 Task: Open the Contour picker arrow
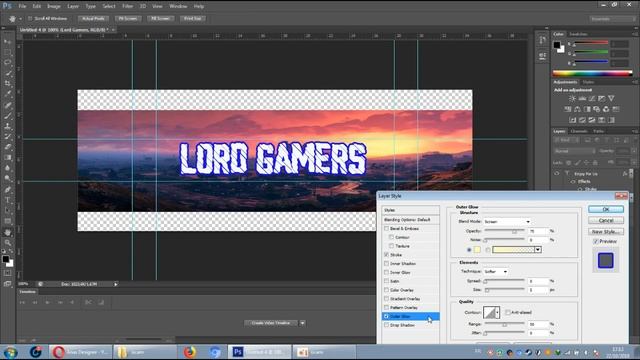(497, 313)
